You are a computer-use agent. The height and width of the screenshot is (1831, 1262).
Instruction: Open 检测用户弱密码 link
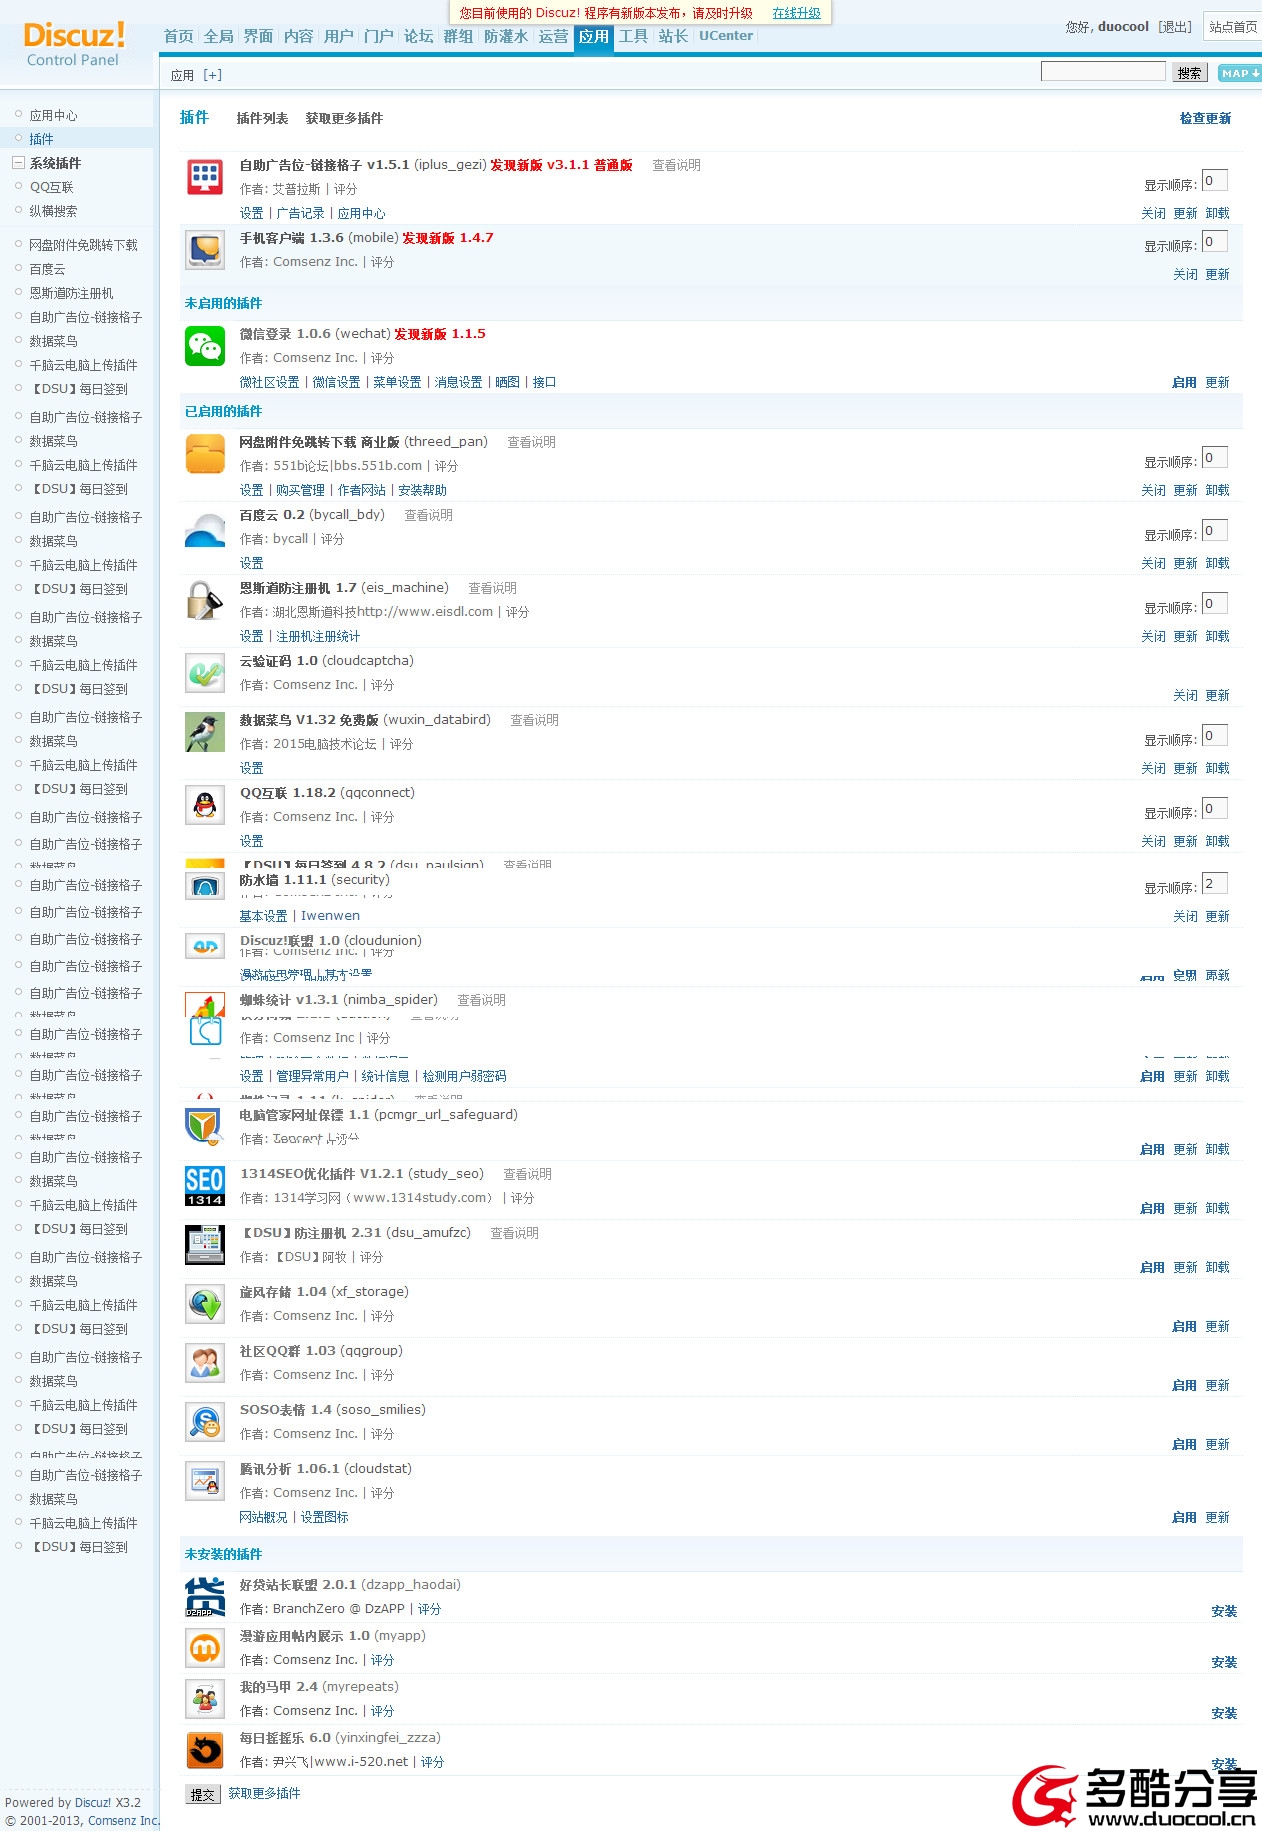pyautogui.click(x=464, y=1076)
